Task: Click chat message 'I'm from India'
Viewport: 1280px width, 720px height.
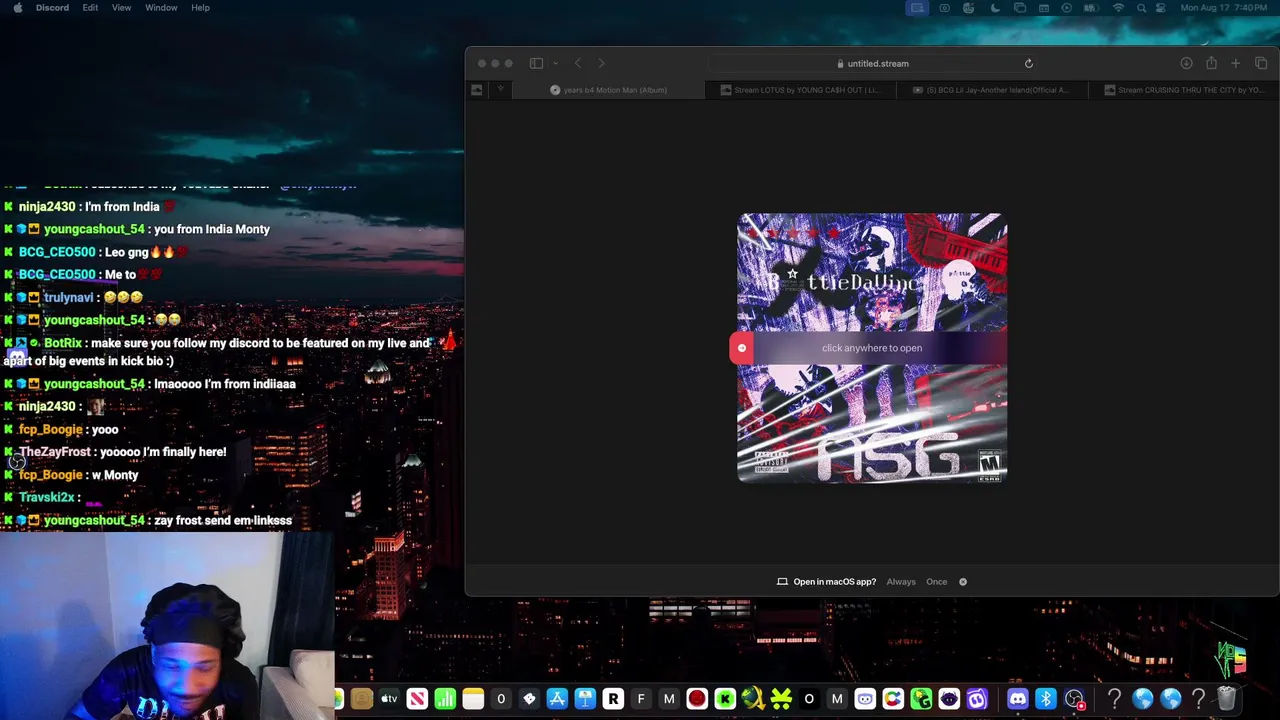Action: point(122,207)
